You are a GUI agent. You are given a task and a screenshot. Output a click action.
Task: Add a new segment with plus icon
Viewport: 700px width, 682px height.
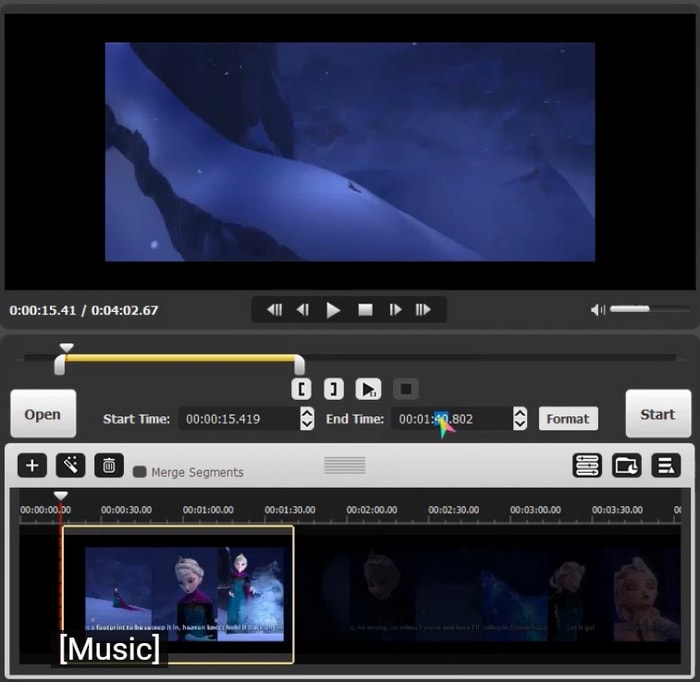pos(32,466)
